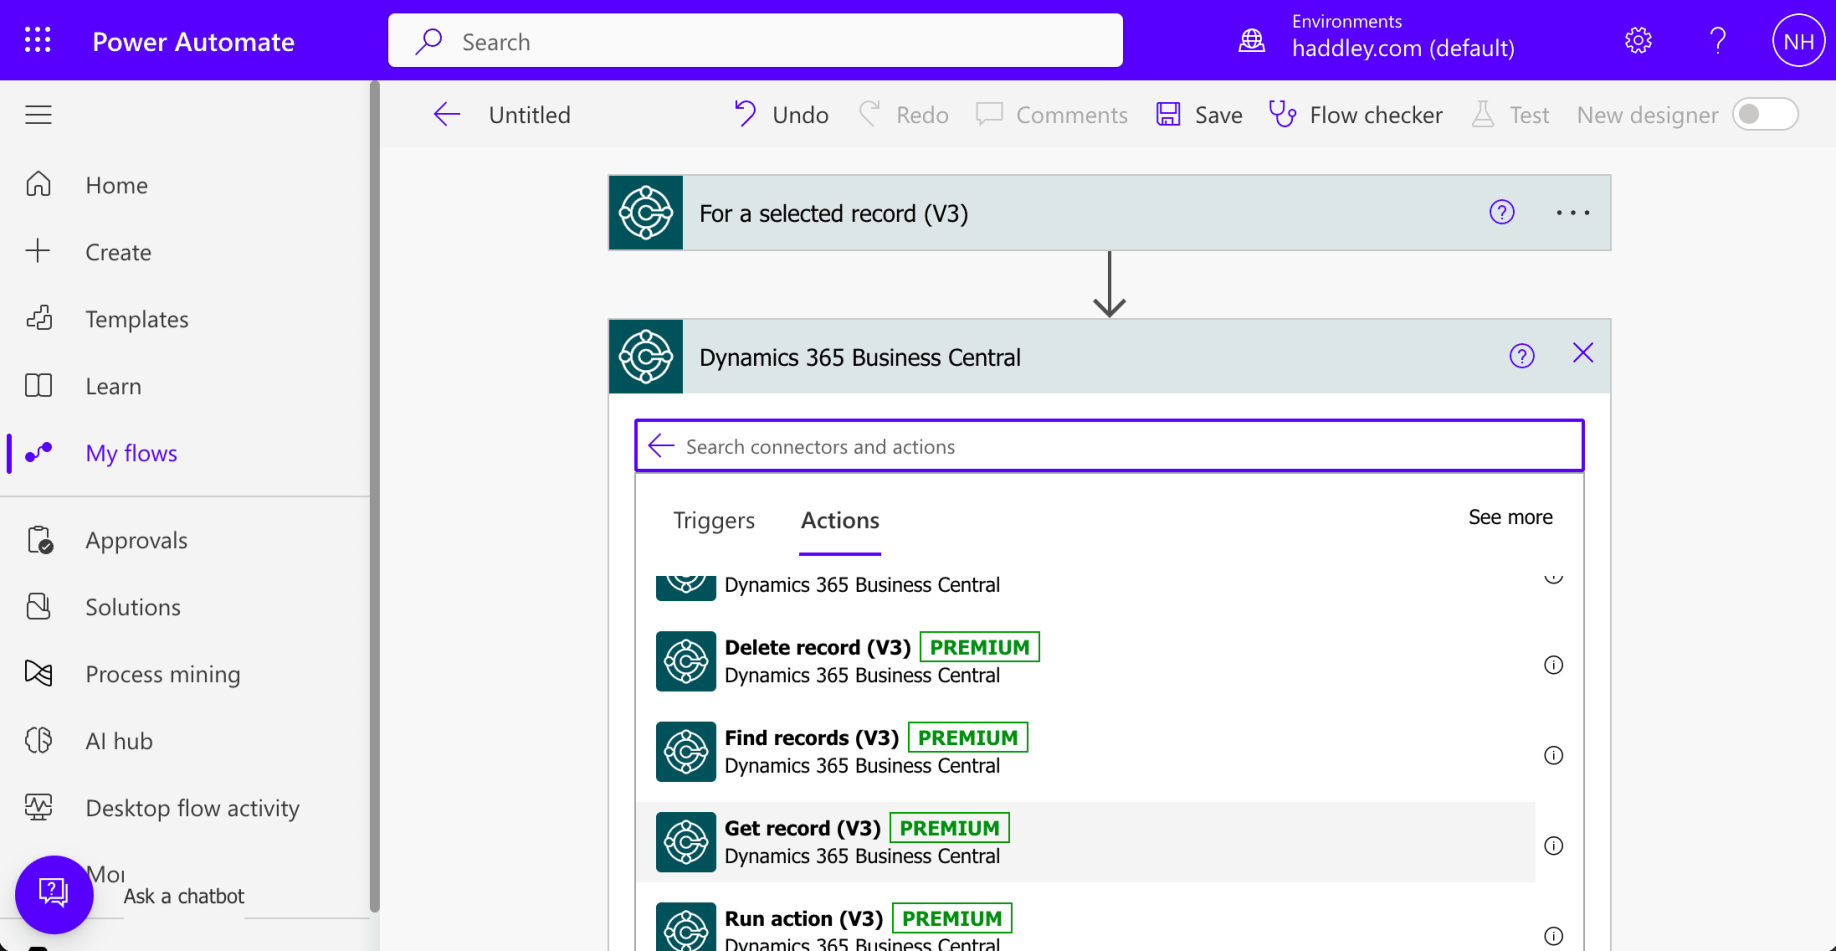Expand actions list with See more

pyautogui.click(x=1510, y=517)
